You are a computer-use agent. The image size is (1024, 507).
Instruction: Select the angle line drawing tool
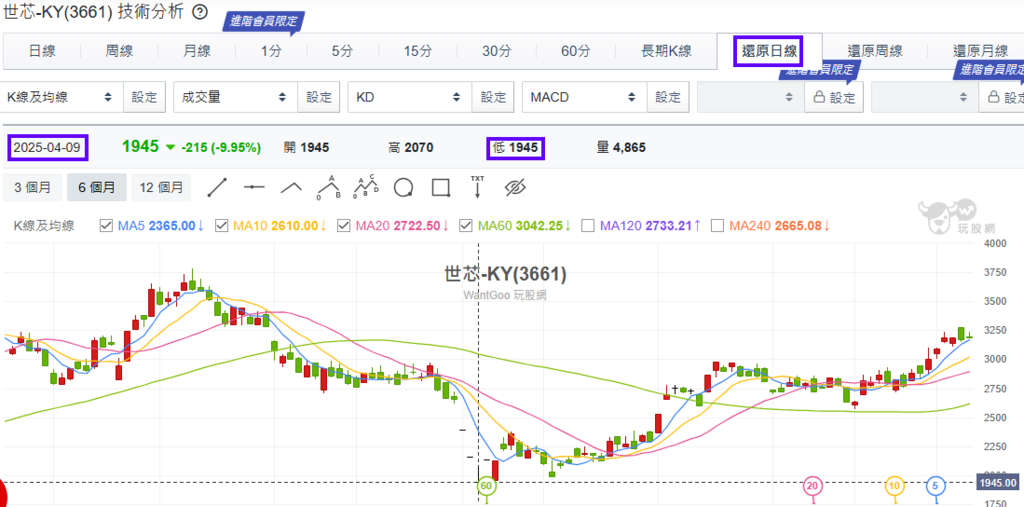pyautogui.click(x=291, y=188)
